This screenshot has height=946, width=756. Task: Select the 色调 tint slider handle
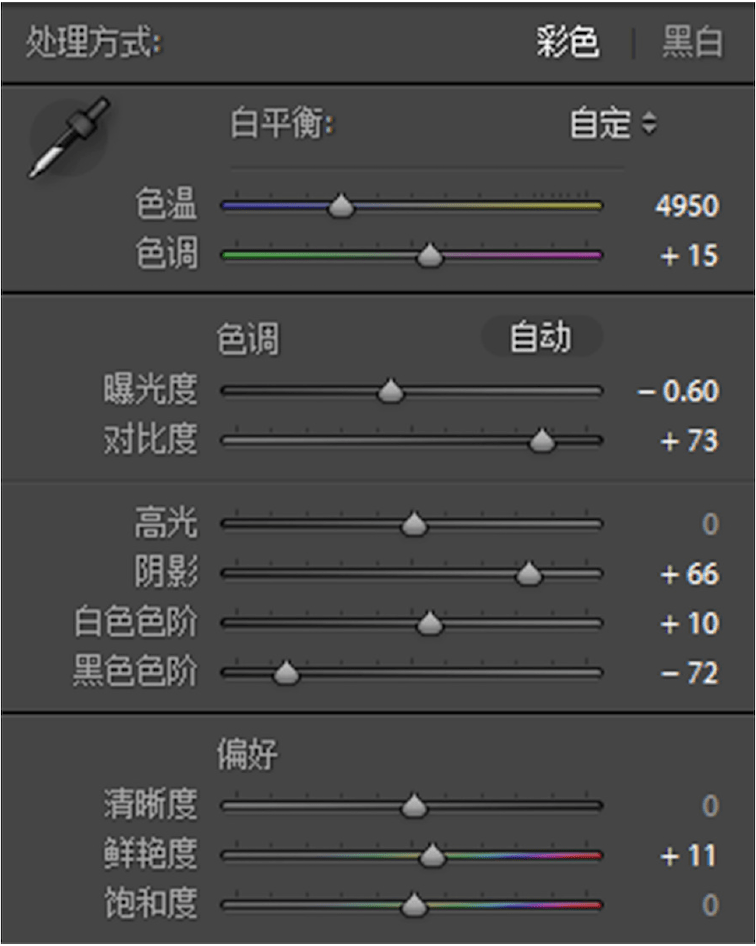pyautogui.click(x=430, y=254)
